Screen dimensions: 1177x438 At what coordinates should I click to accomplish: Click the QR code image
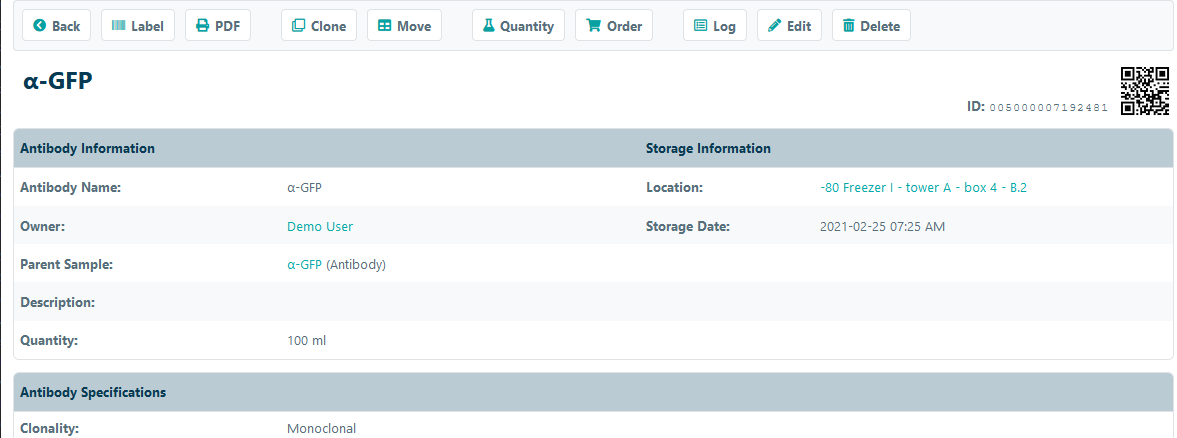(x=1144, y=91)
